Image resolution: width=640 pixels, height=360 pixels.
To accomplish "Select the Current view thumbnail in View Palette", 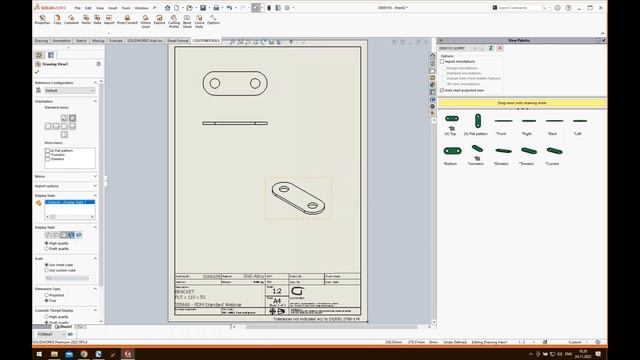I will click(554, 151).
